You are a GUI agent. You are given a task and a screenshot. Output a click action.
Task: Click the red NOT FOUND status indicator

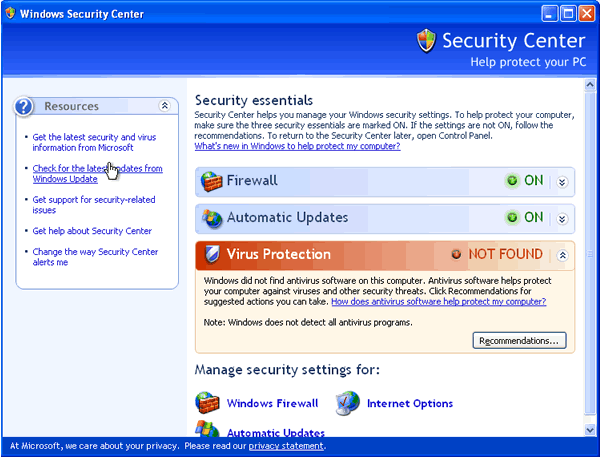456,254
